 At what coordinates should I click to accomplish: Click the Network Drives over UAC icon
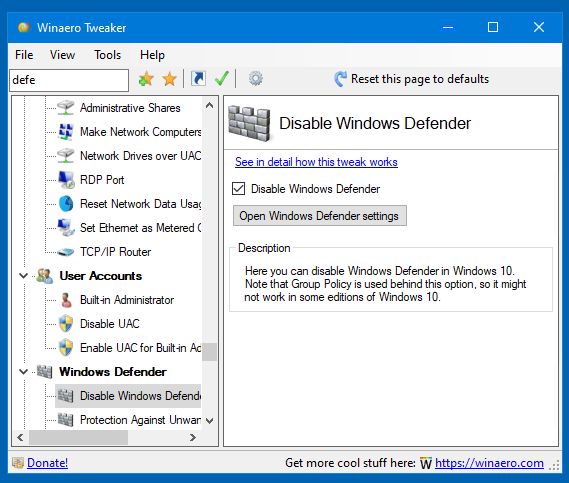point(66,156)
